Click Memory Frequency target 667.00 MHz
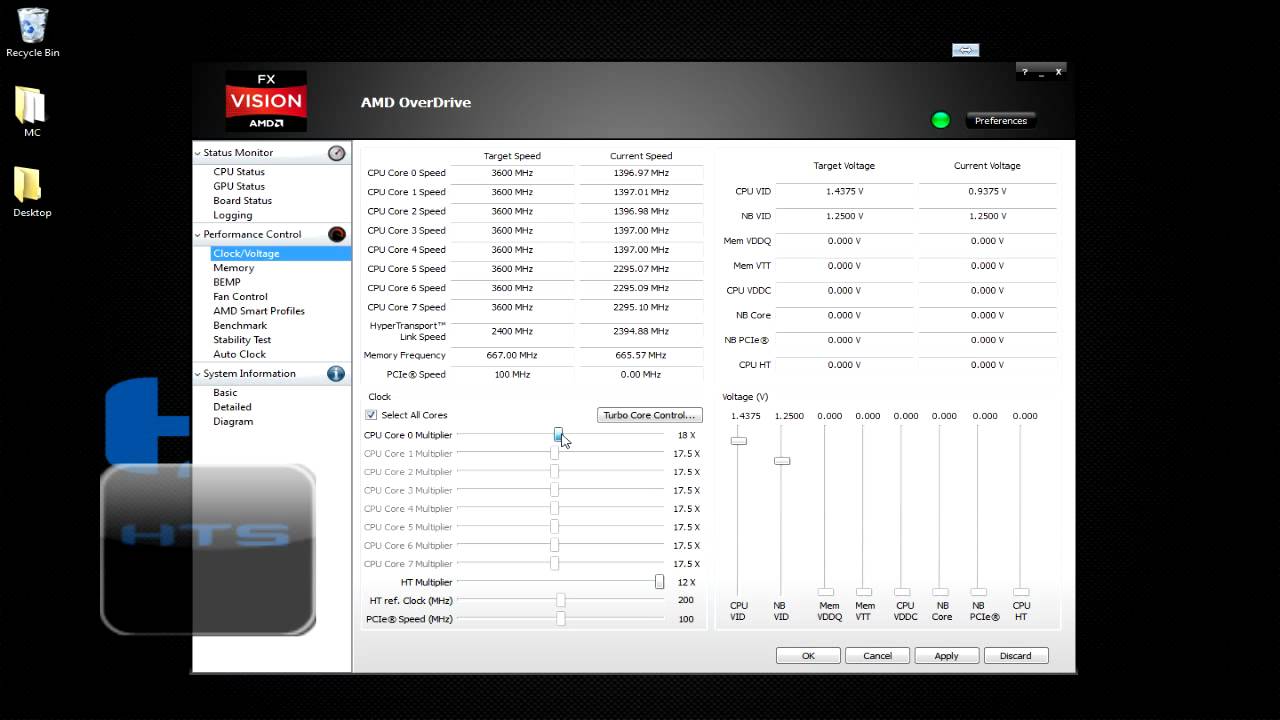Image resolution: width=1280 pixels, height=720 pixels. 512,355
